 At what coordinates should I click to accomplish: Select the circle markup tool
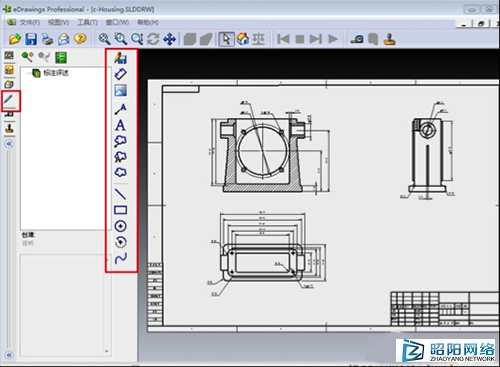pyautogui.click(x=120, y=226)
